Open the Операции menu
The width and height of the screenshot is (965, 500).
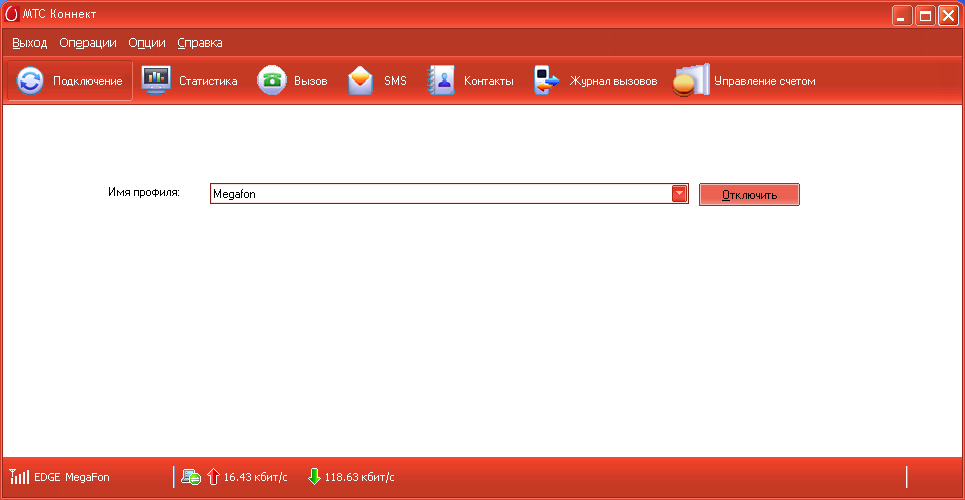click(88, 43)
